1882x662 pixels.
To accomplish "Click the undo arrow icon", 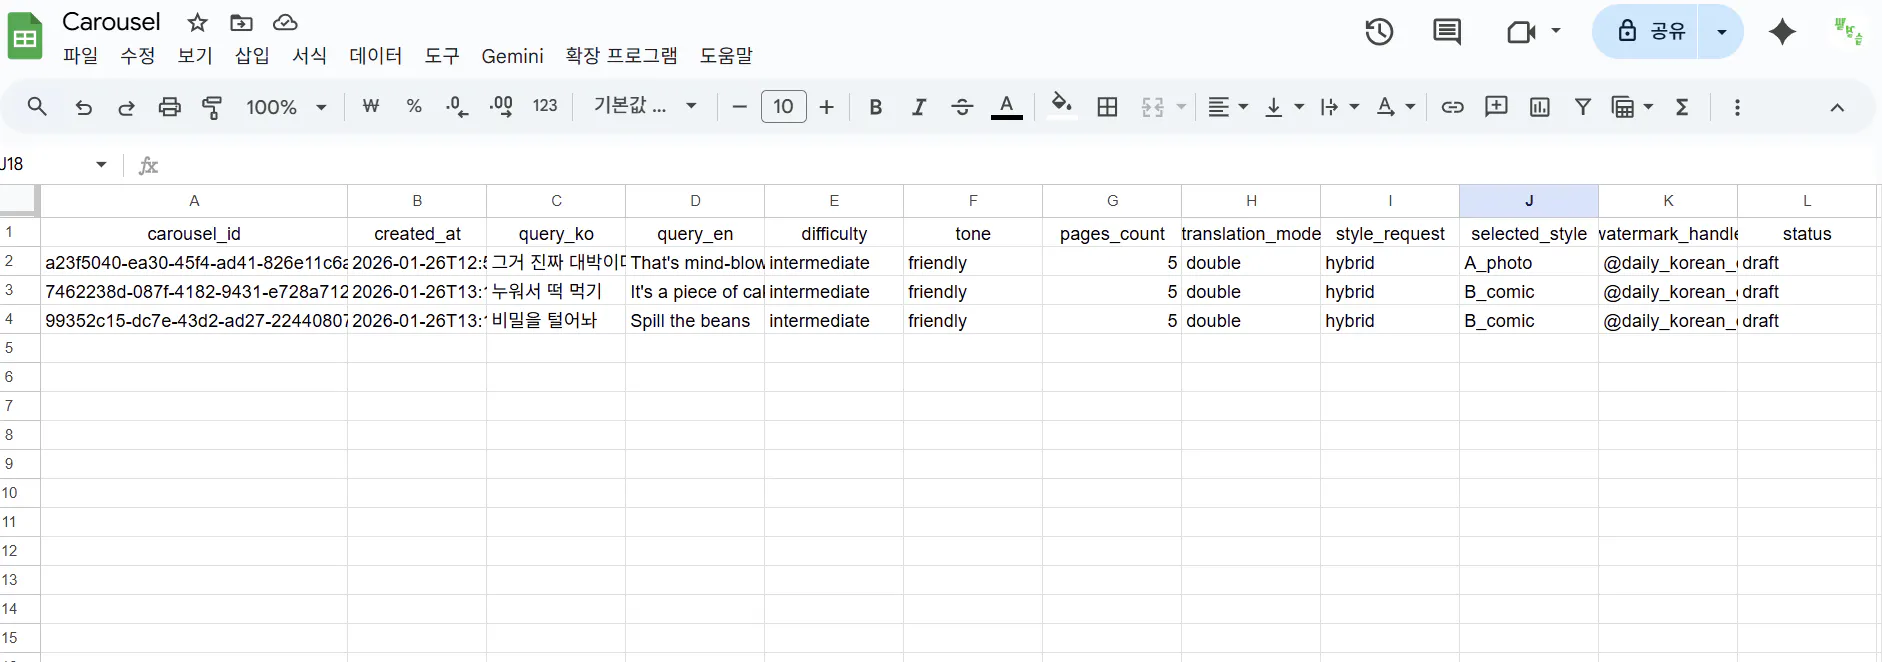I will click(x=84, y=107).
